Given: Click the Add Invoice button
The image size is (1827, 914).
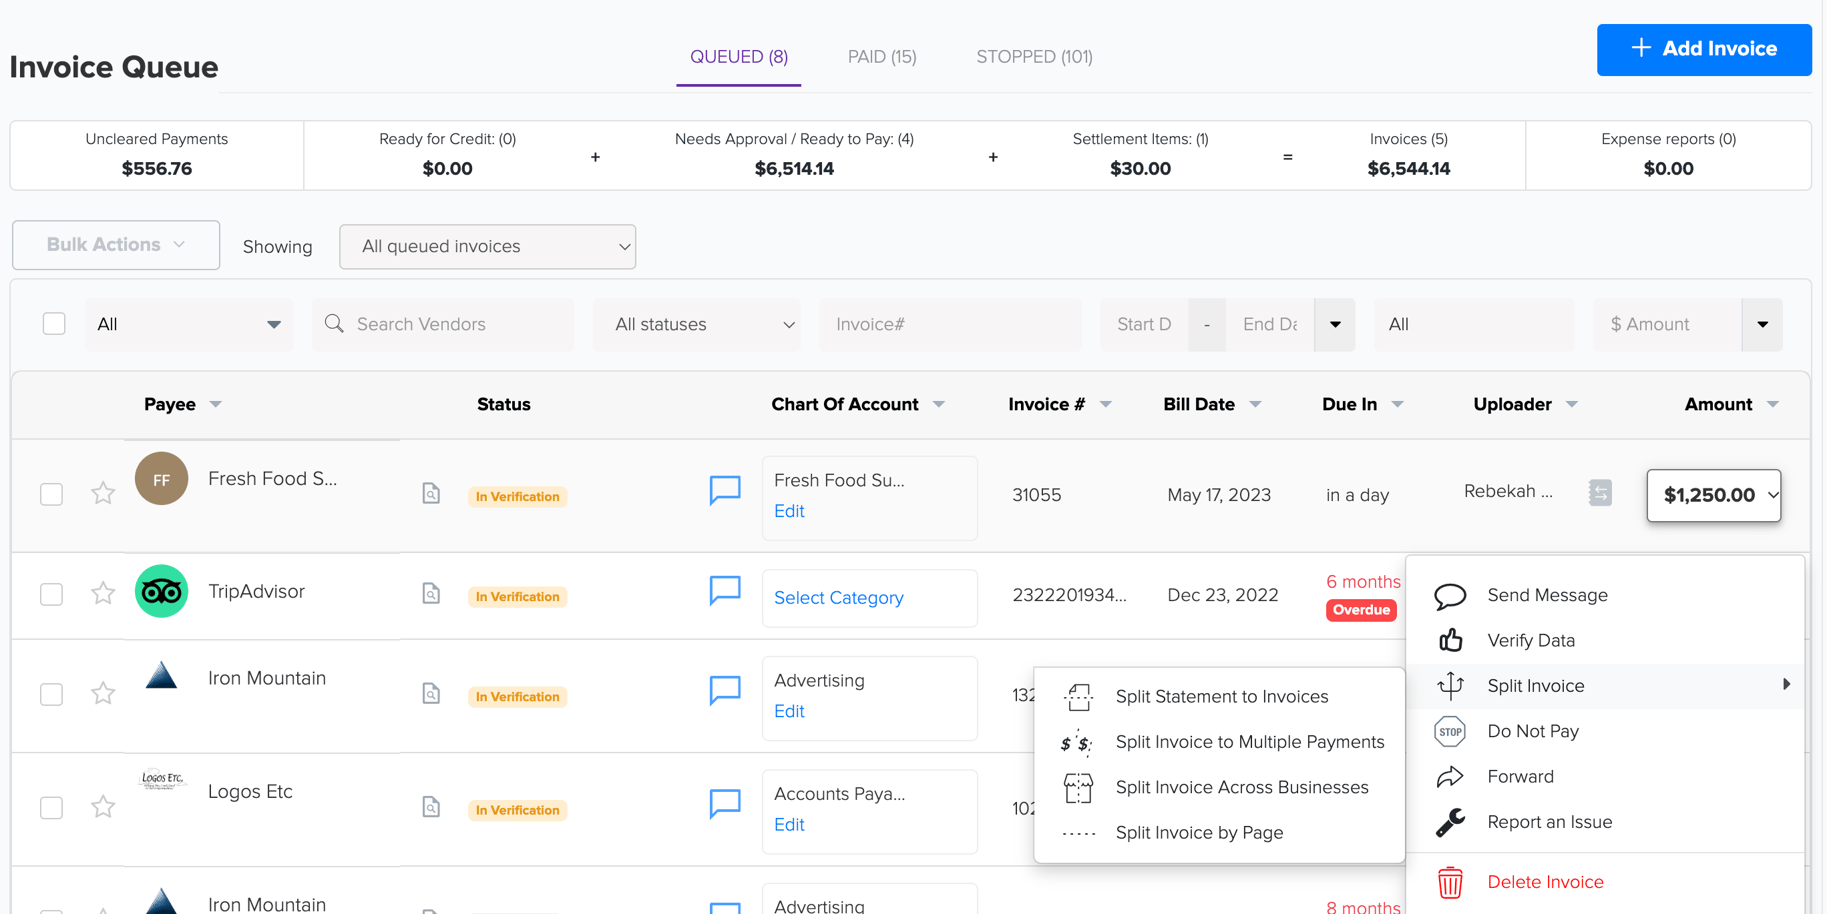Looking at the screenshot, I should coord(1704,49).
